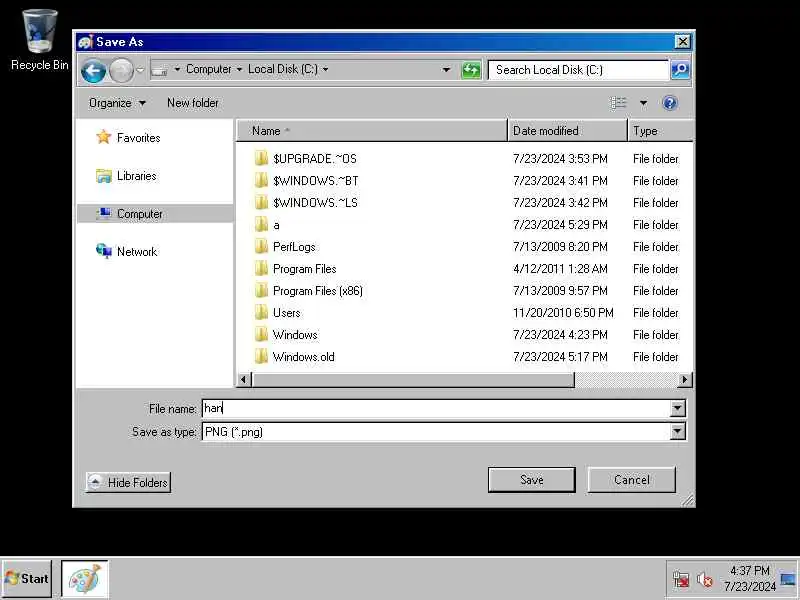The height and width of the screenshot is (600, 800).
Task: Click the date 4/12/2011 1:28 AM
Action: (560, 269)
